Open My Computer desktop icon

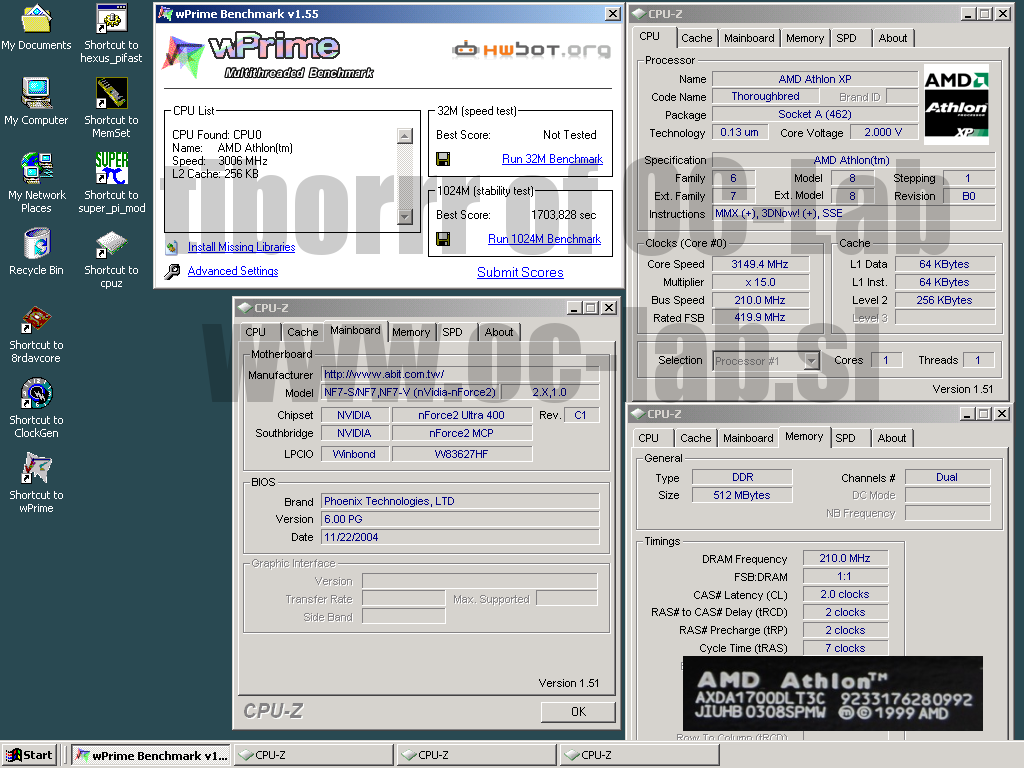click(36, 93)
